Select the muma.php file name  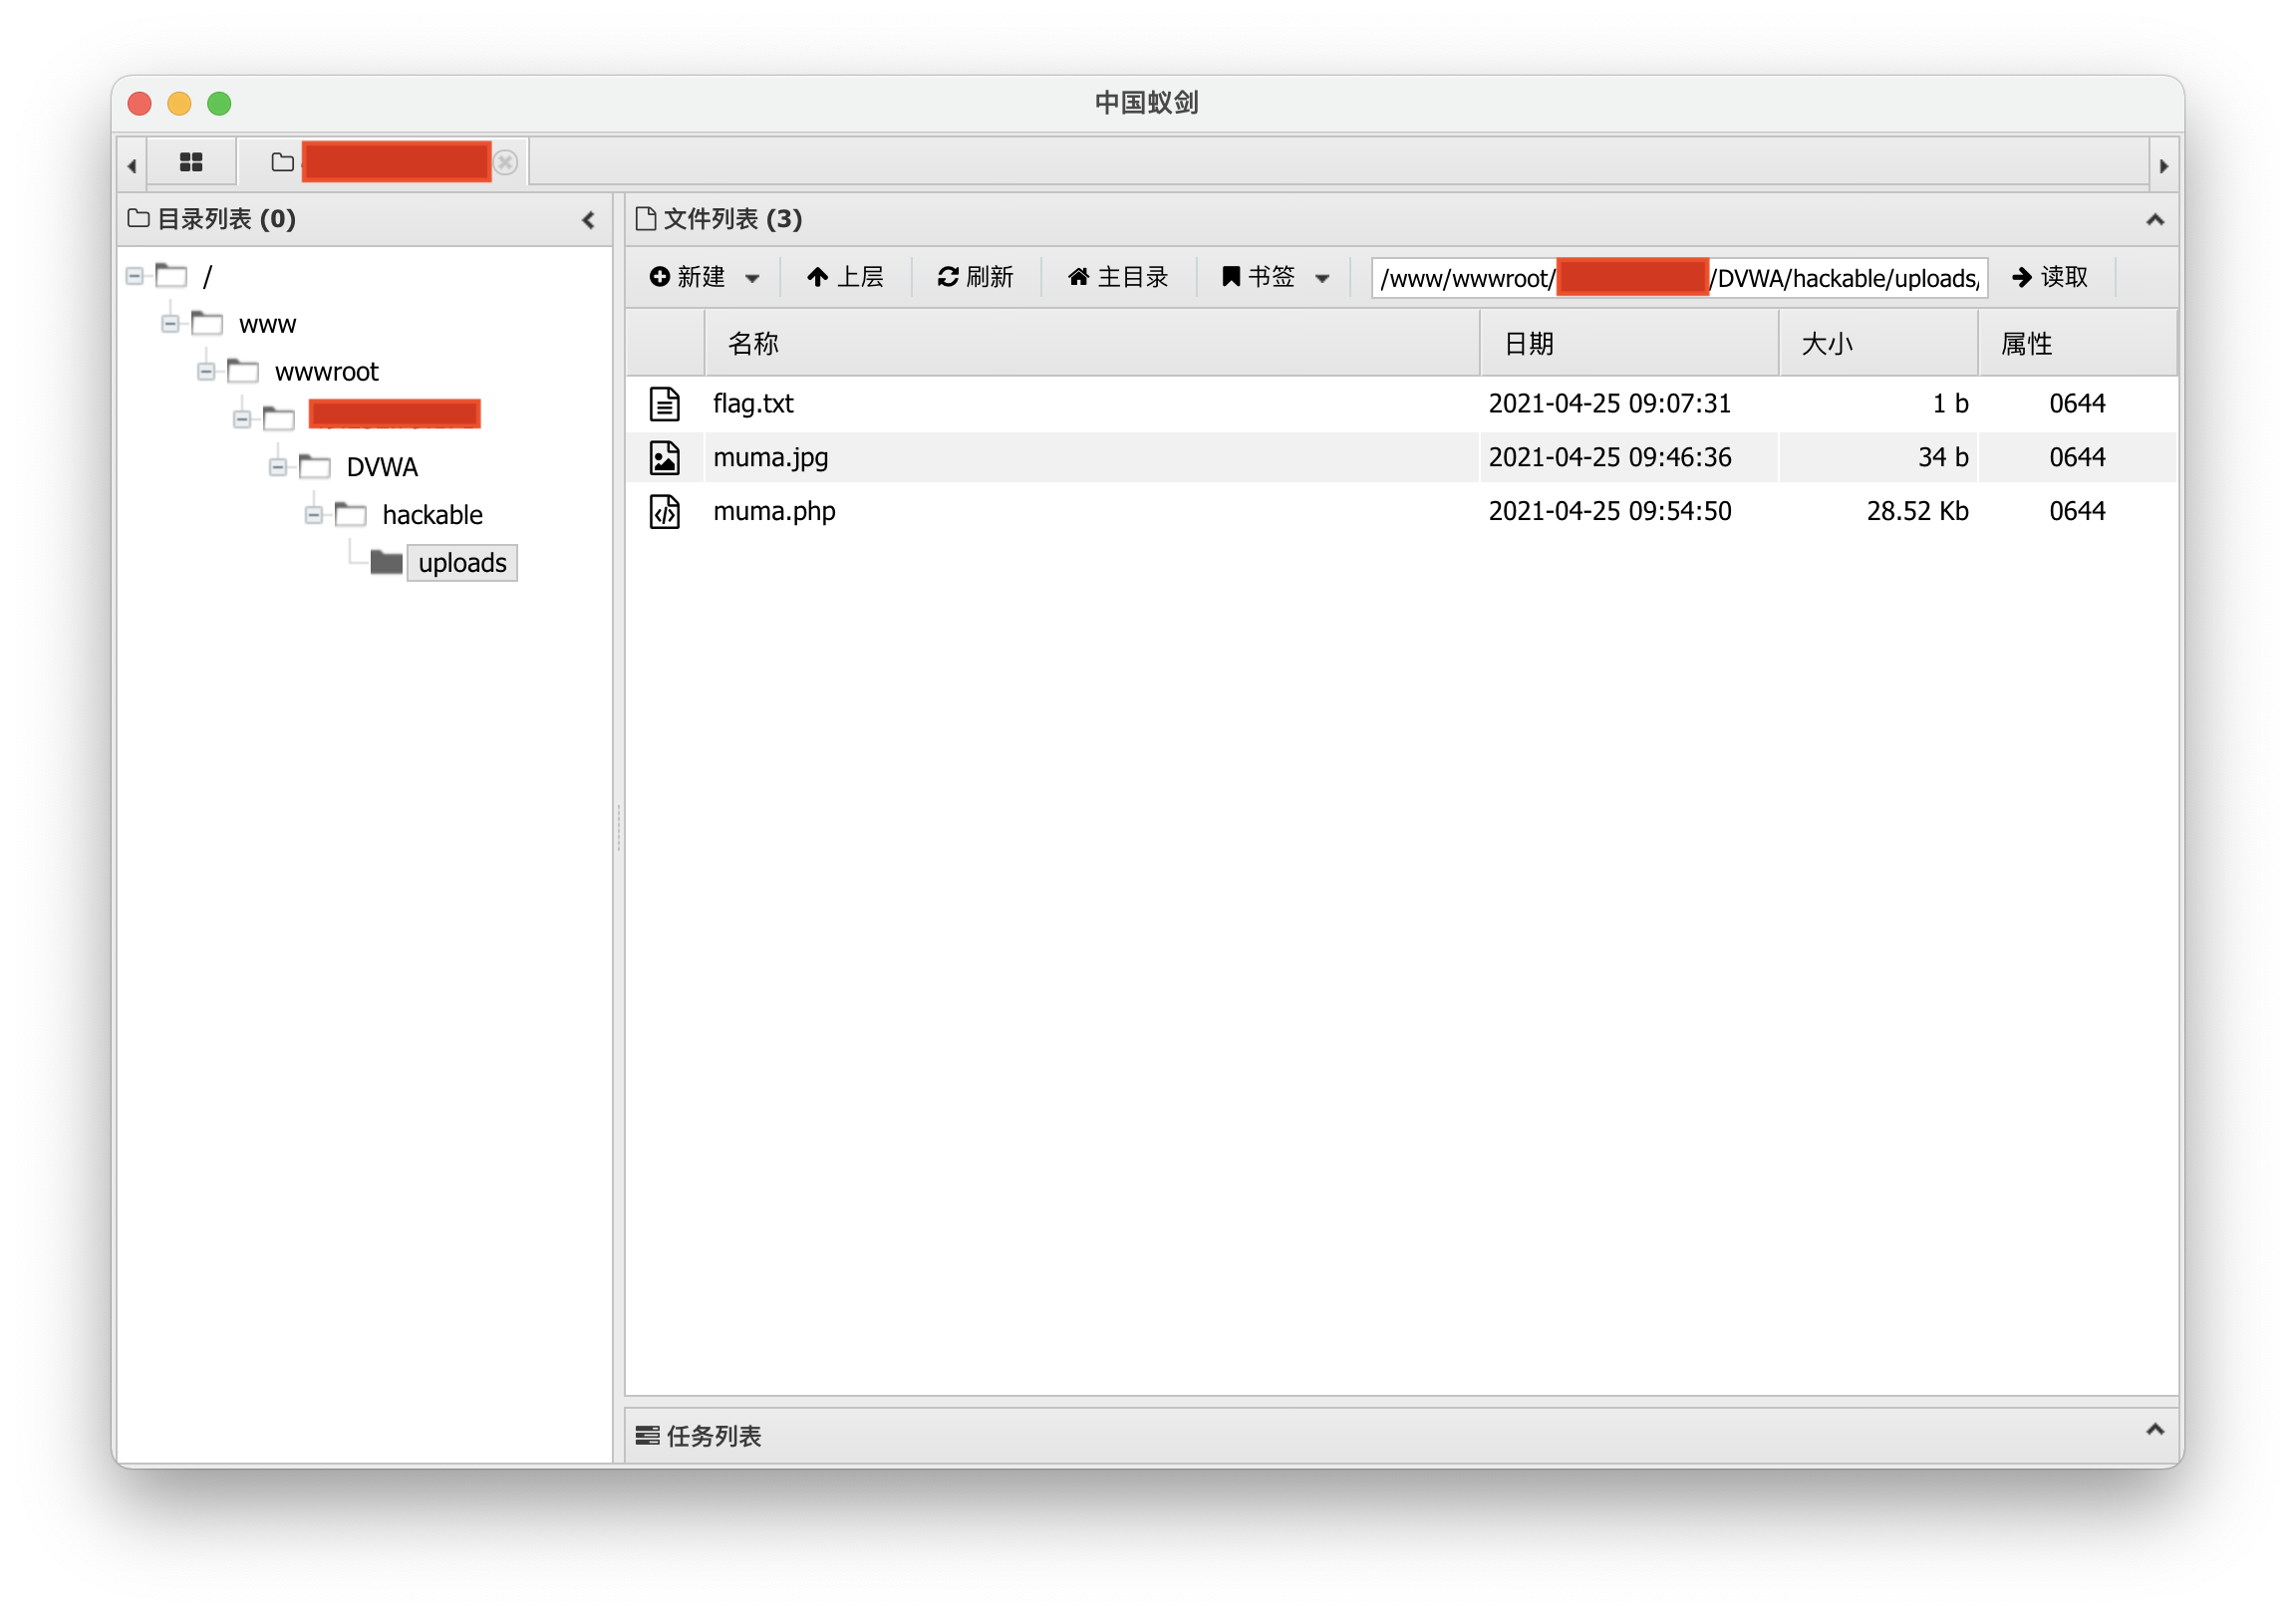pos(775,511)
